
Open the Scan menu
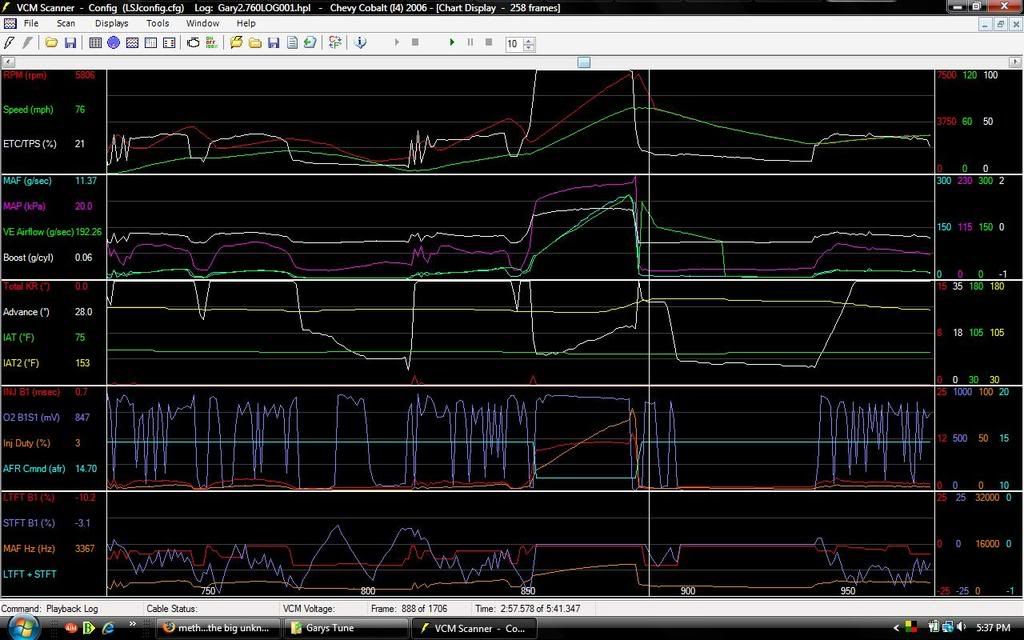coord(65,22)
